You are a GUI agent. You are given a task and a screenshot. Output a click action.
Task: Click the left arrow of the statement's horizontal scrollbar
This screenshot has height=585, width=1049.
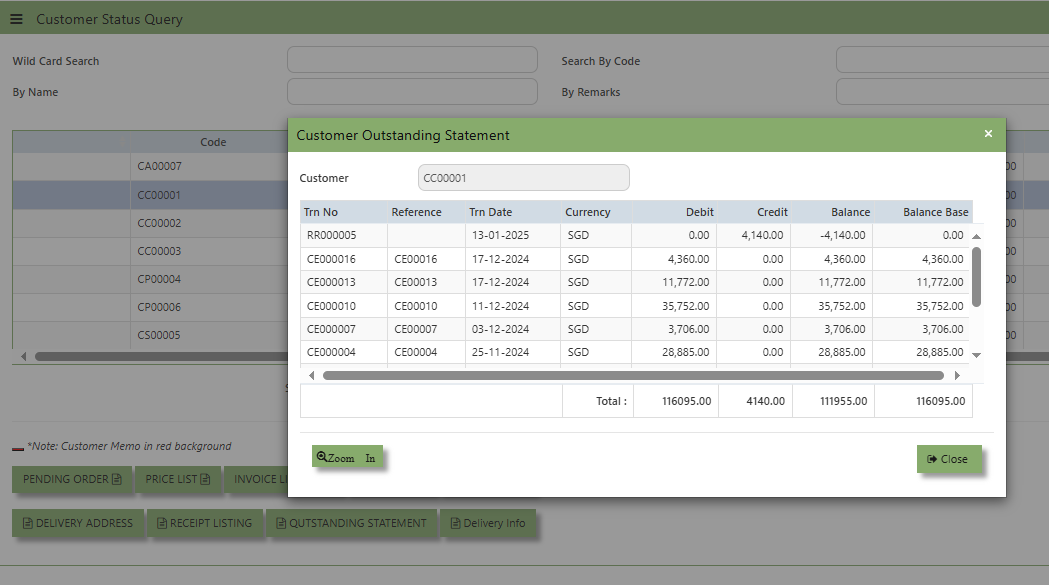(x=311, y=376)
